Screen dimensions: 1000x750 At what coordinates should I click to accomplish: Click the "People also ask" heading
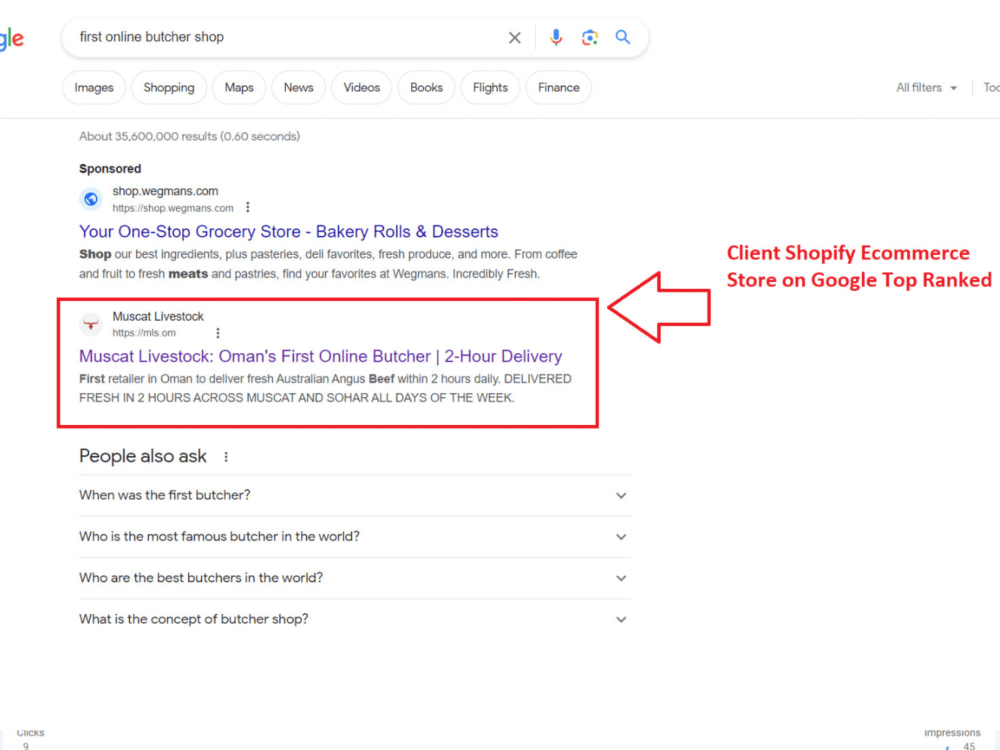click(143, 456)
